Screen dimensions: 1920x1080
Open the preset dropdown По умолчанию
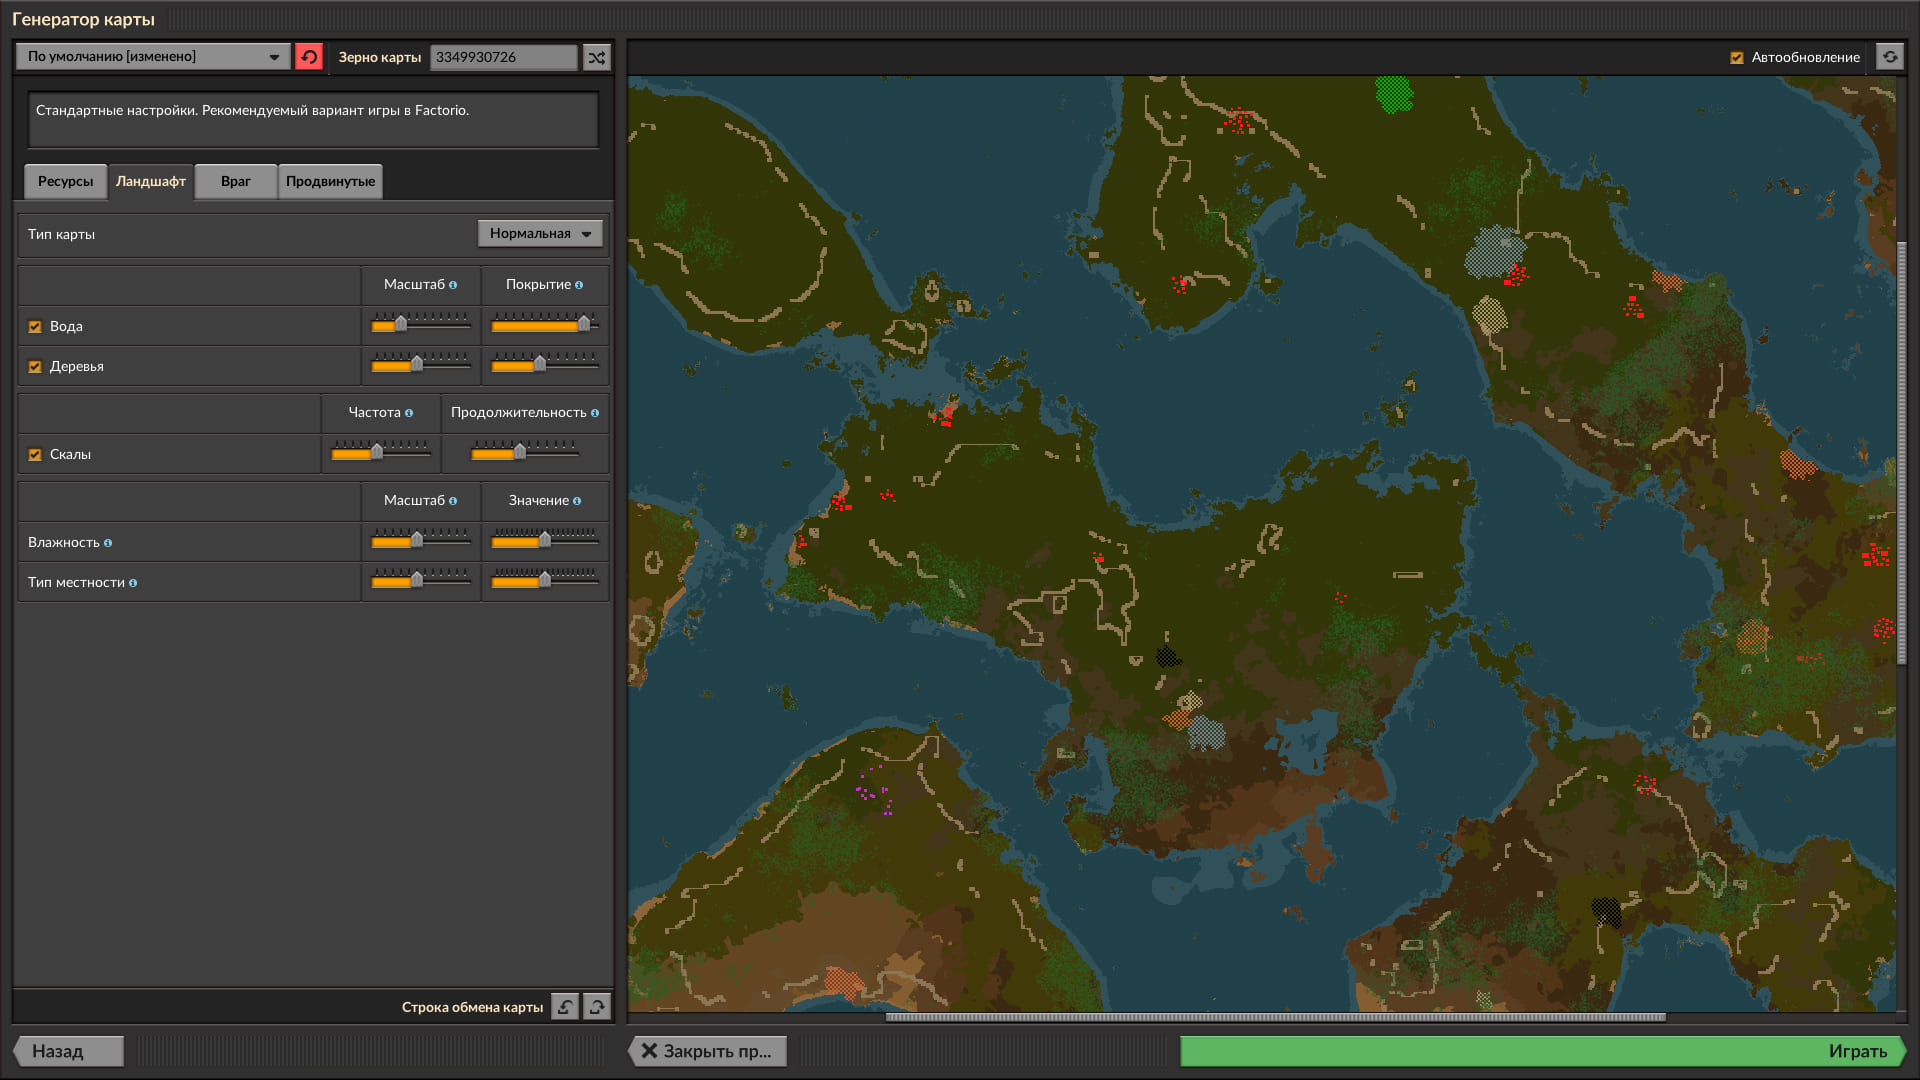pos(153,57)
